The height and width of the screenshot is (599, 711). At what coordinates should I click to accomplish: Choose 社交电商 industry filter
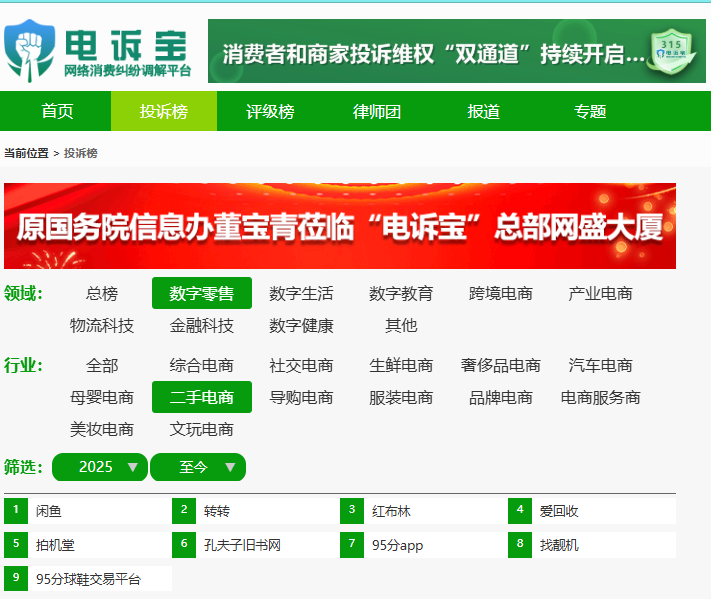(x=301, y=365)
